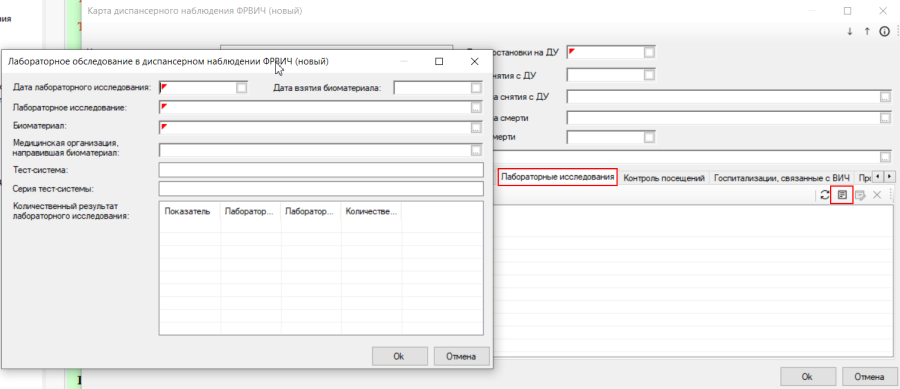This screenshot has height=389, width=900.
Task: Click Ok in laboratory examination dialog
Action: [399, 356]
